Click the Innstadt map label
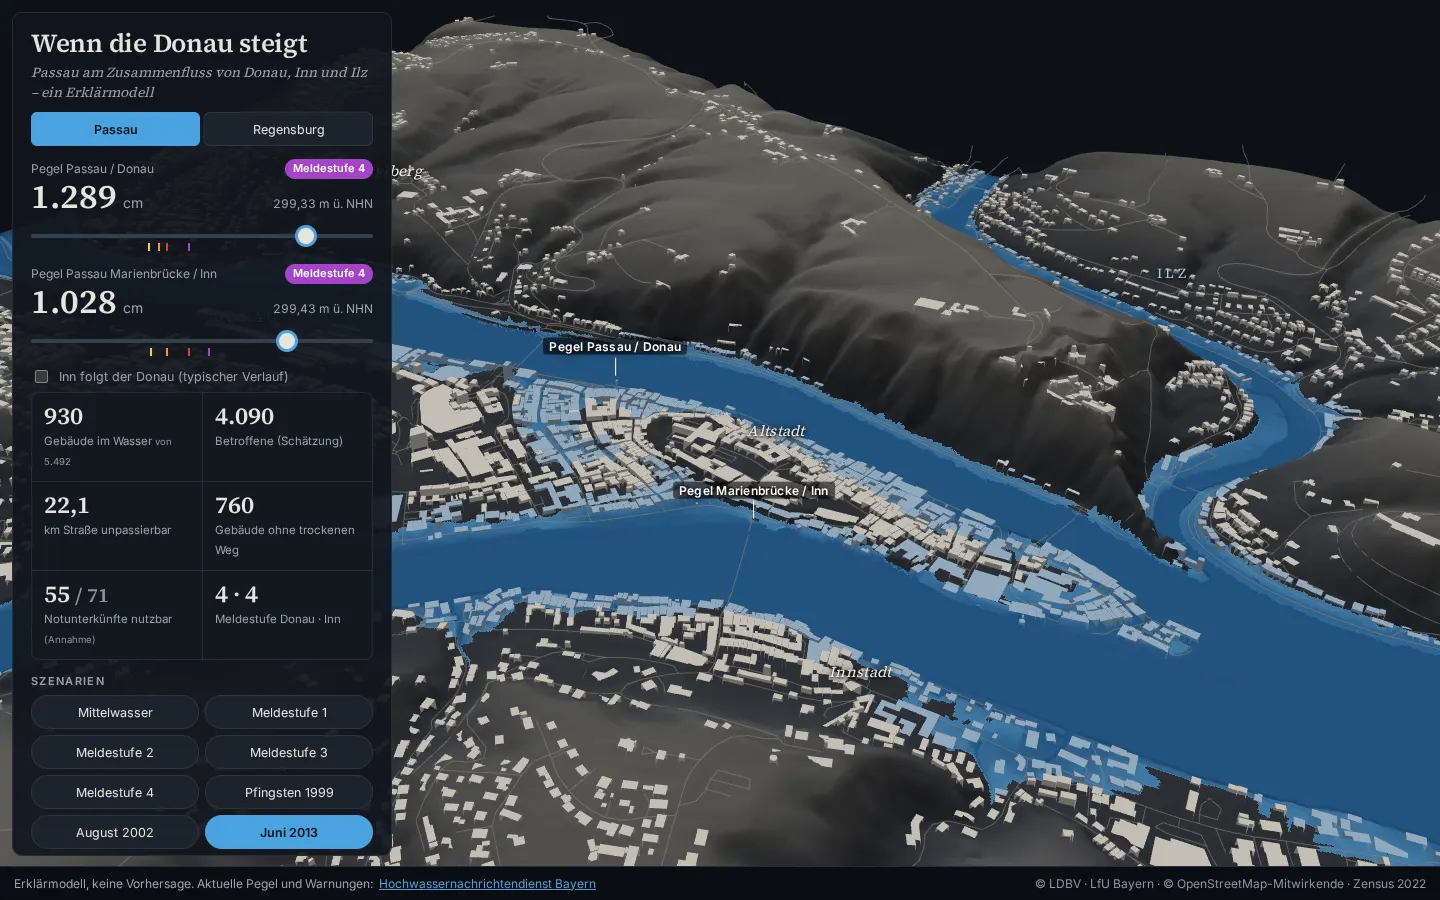 [860, 672]
